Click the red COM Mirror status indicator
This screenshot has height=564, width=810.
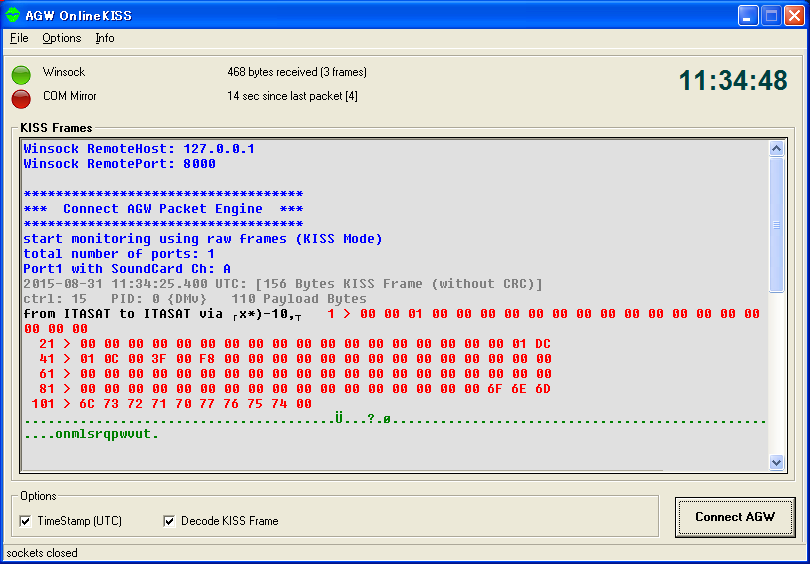[x=21, y=97]
